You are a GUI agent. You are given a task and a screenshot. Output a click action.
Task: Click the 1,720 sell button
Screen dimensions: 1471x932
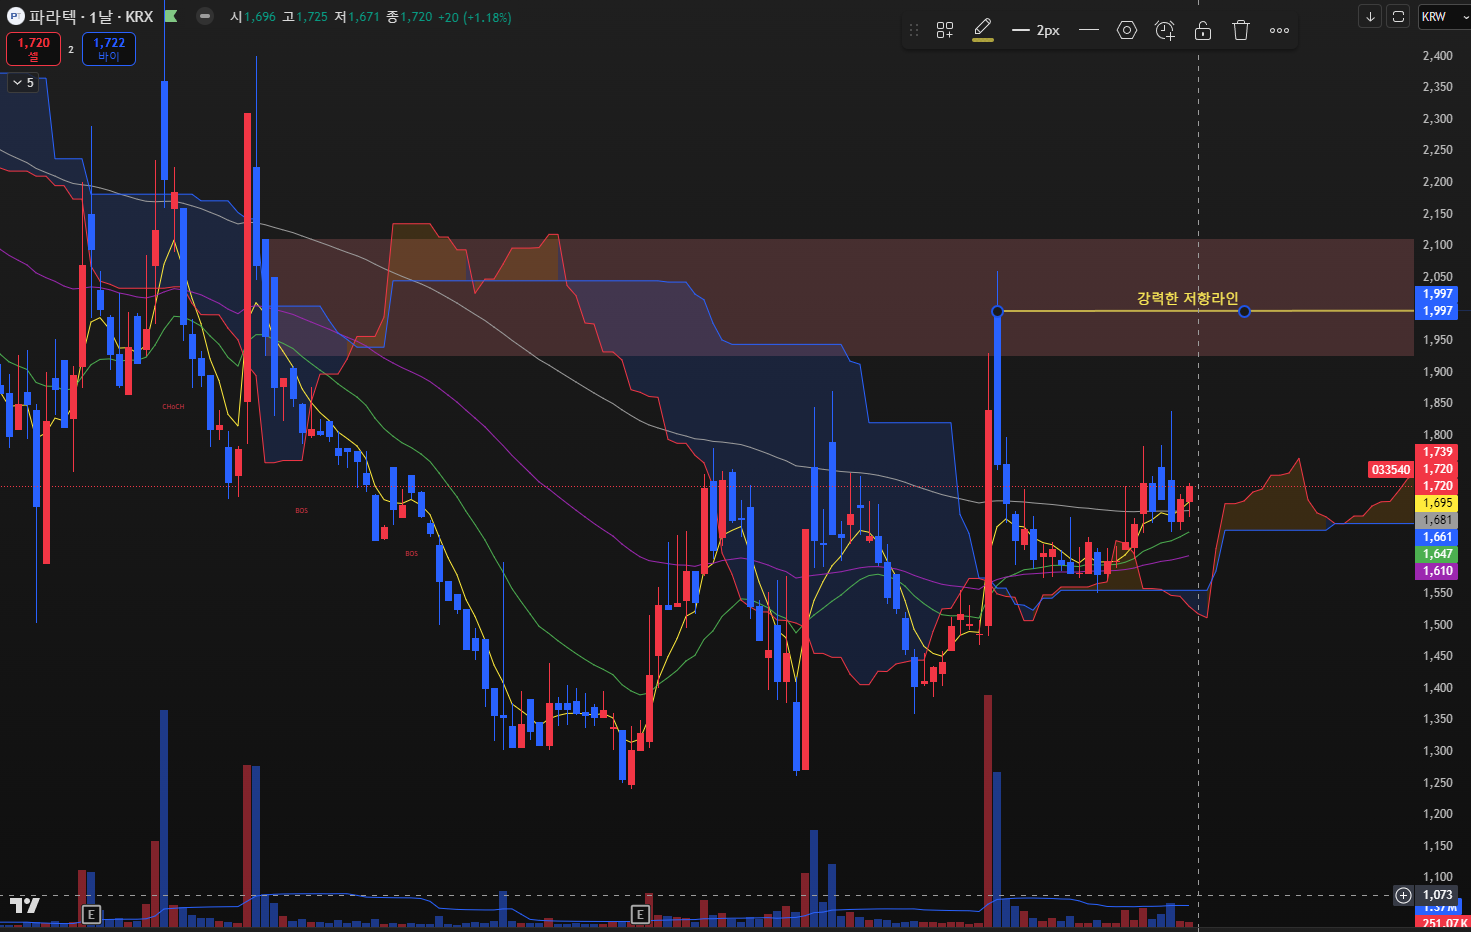coord(34,49)
